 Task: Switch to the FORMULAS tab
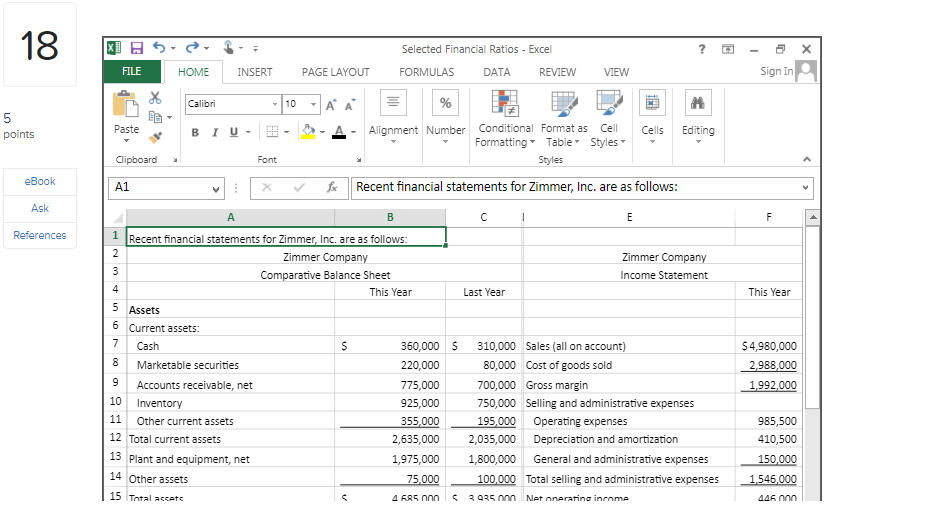tap(426, 72)
